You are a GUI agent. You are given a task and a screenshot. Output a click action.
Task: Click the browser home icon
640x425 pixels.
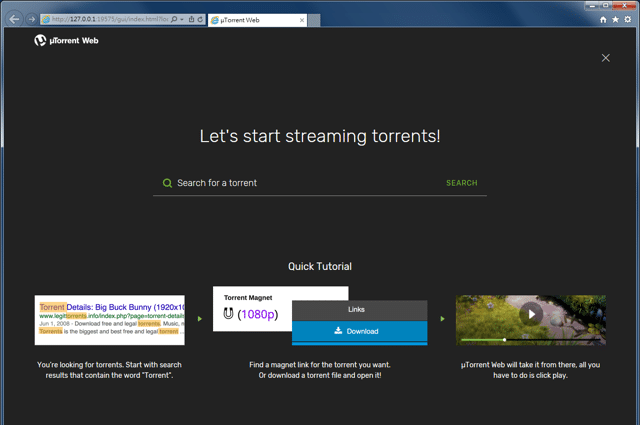pos(603,20)
